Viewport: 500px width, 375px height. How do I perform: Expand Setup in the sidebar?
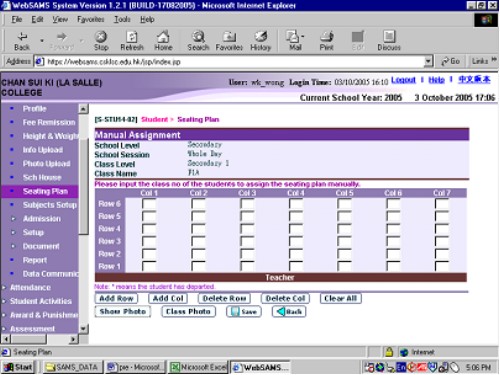click(33, 232)
